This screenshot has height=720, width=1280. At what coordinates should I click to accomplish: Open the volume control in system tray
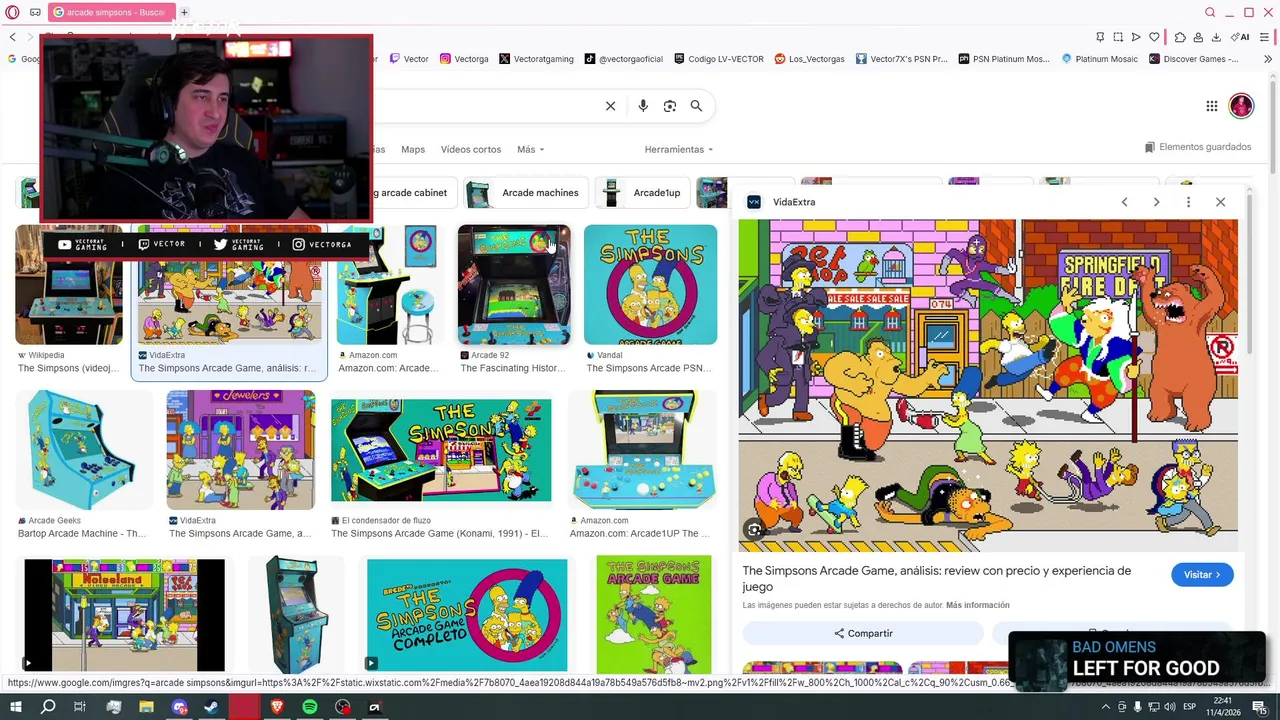pos(1169,707)
